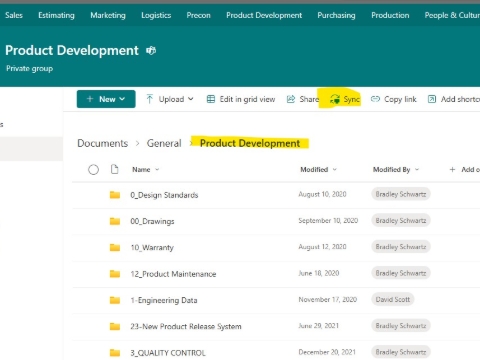Click the Sync toolbar button
480x360 pixels.
click(345, 99)
